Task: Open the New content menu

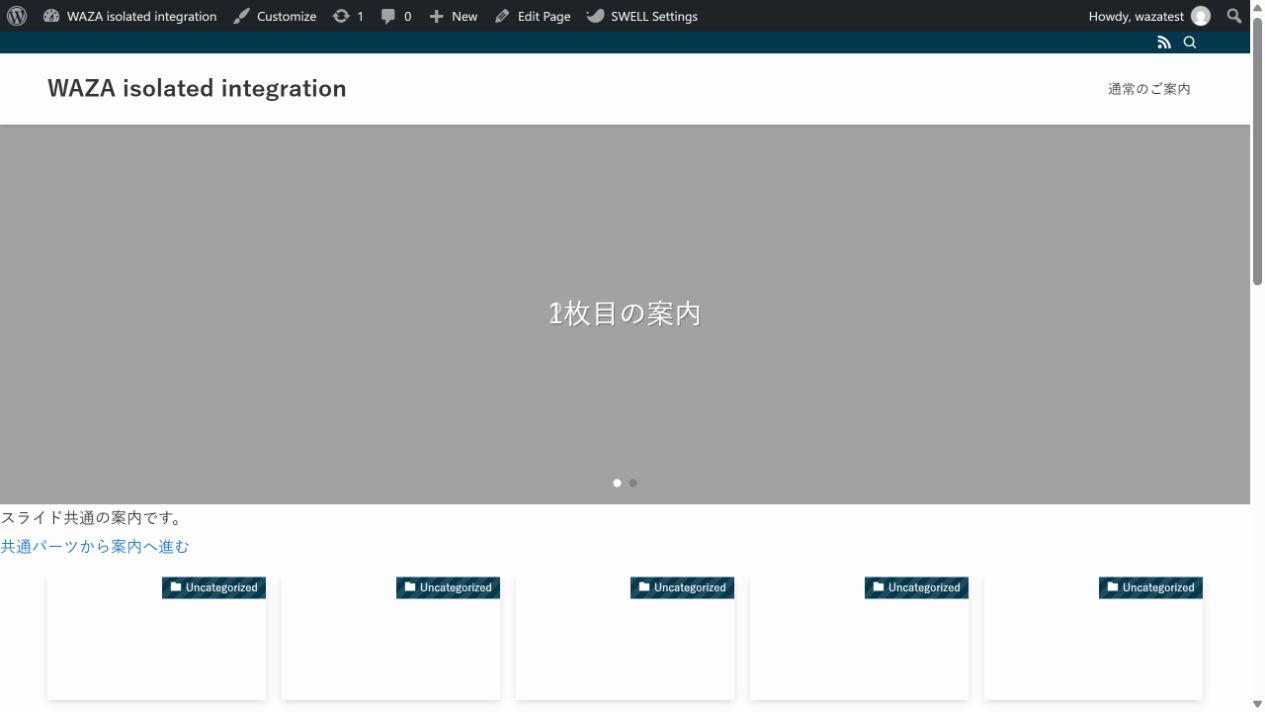Action: pyautogui.click(x=453, y=16)
